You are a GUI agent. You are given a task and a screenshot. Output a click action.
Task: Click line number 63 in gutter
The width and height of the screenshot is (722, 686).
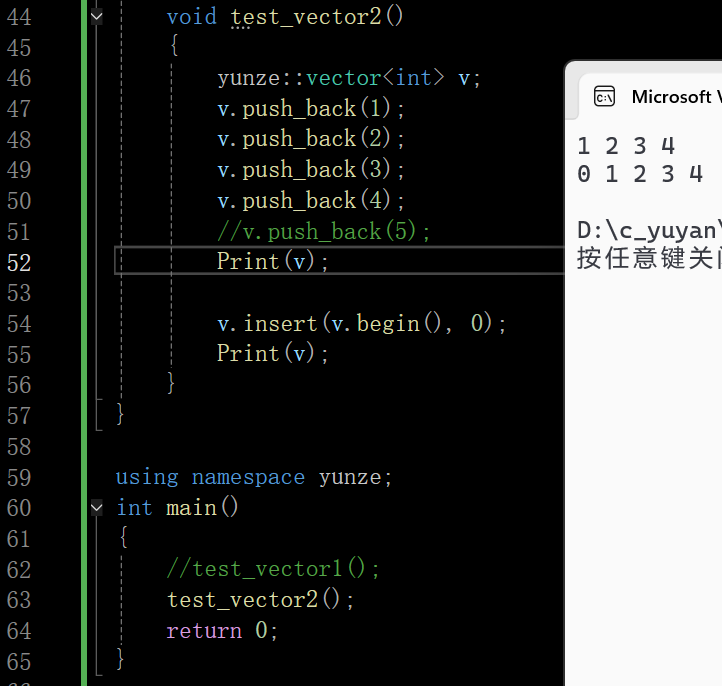(19, 601)
